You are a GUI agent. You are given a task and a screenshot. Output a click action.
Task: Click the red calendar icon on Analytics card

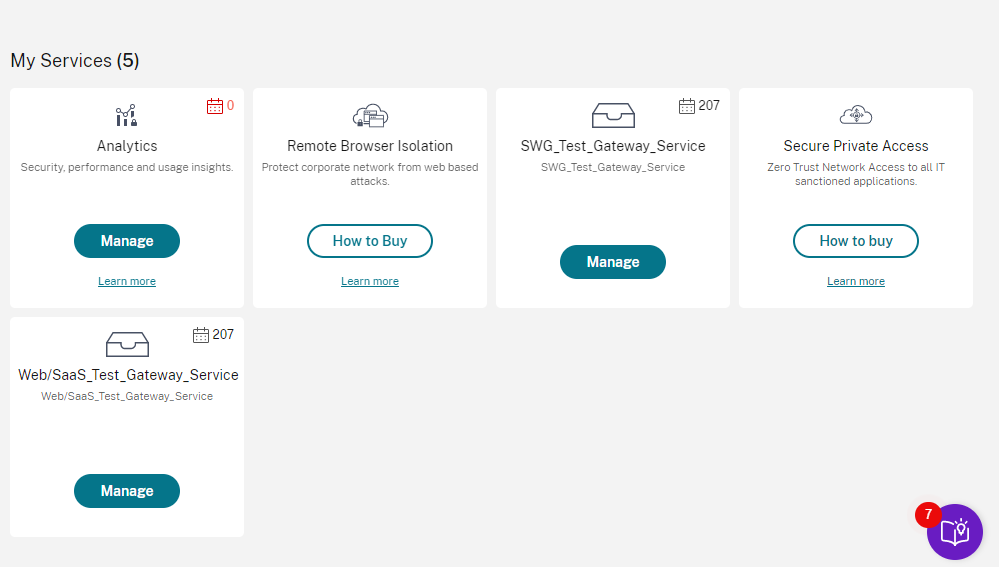click(214, 106)
